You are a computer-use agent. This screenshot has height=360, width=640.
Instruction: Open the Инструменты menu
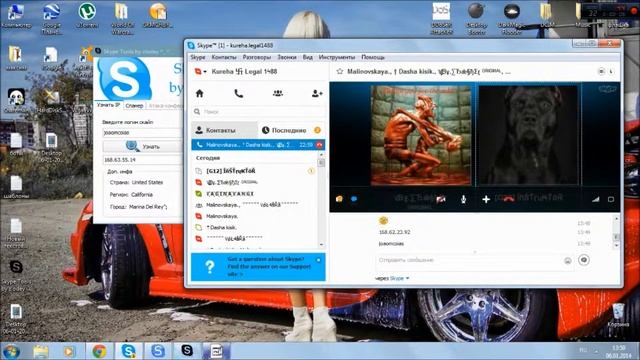tap(337, 57)
